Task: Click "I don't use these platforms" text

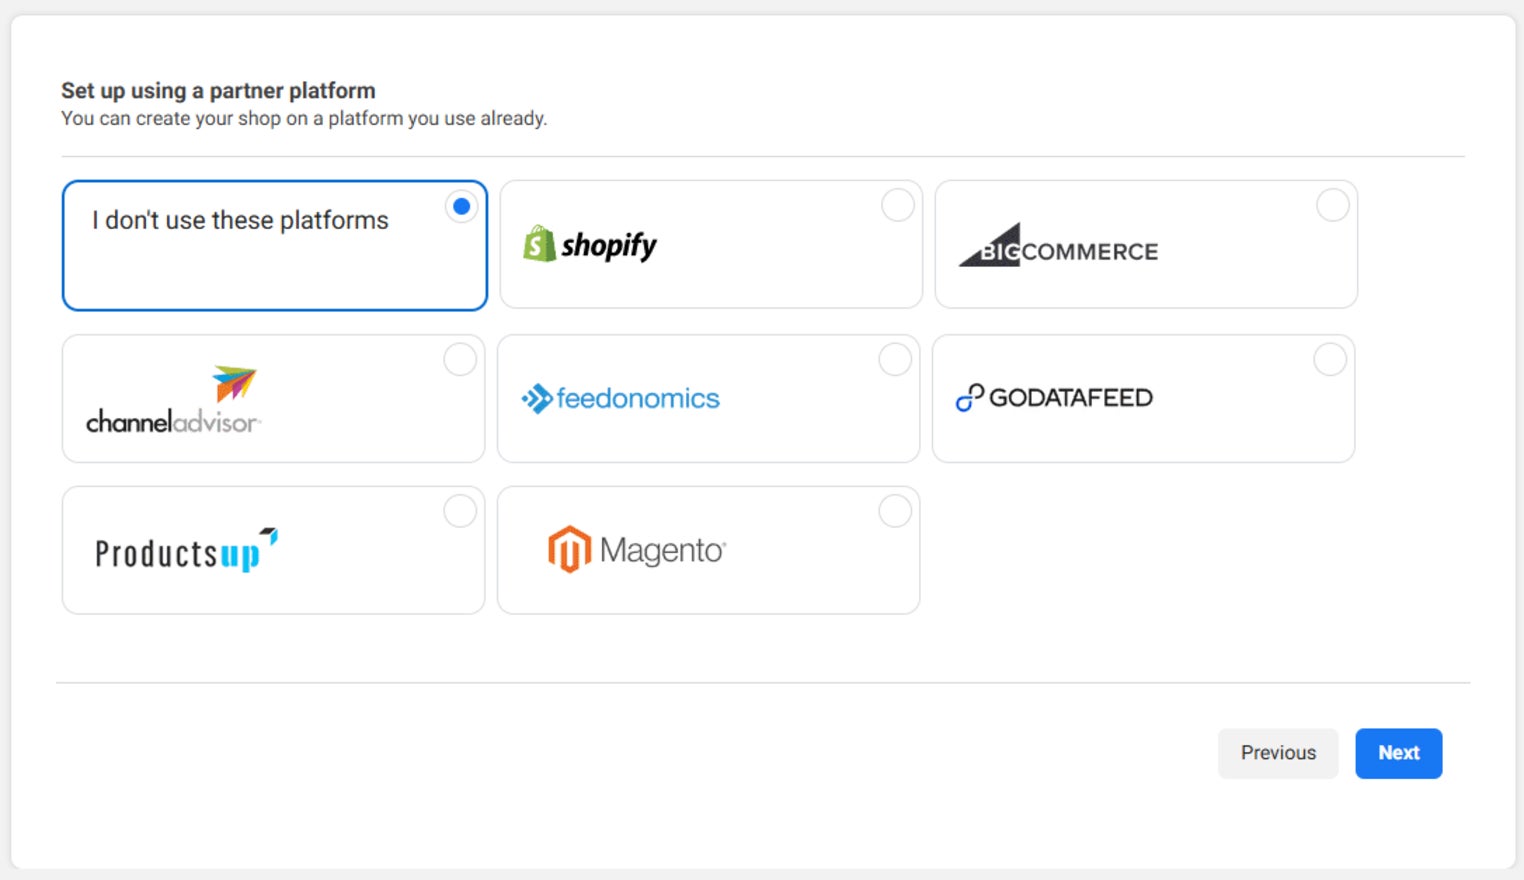Action: [x=240, y=220]
